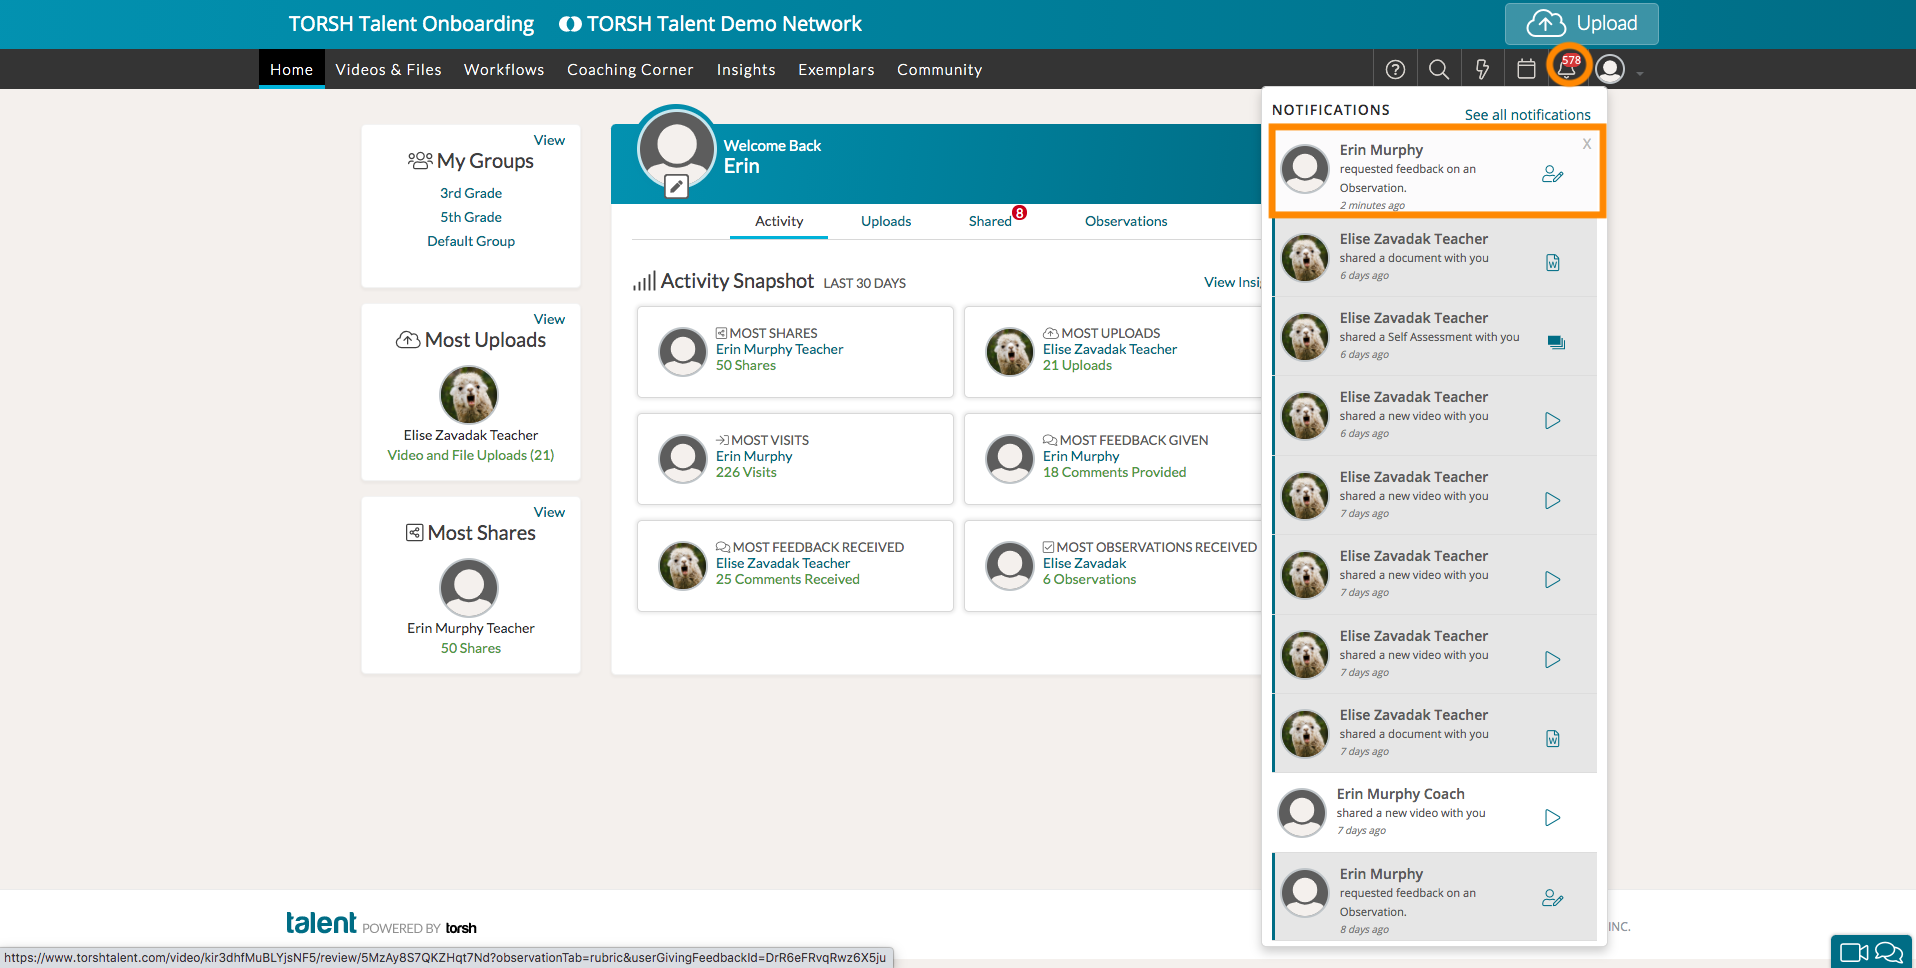Open the help question mark icon
The width and height of the screenshot is (1916, 968).
(x=1395, y=69)
